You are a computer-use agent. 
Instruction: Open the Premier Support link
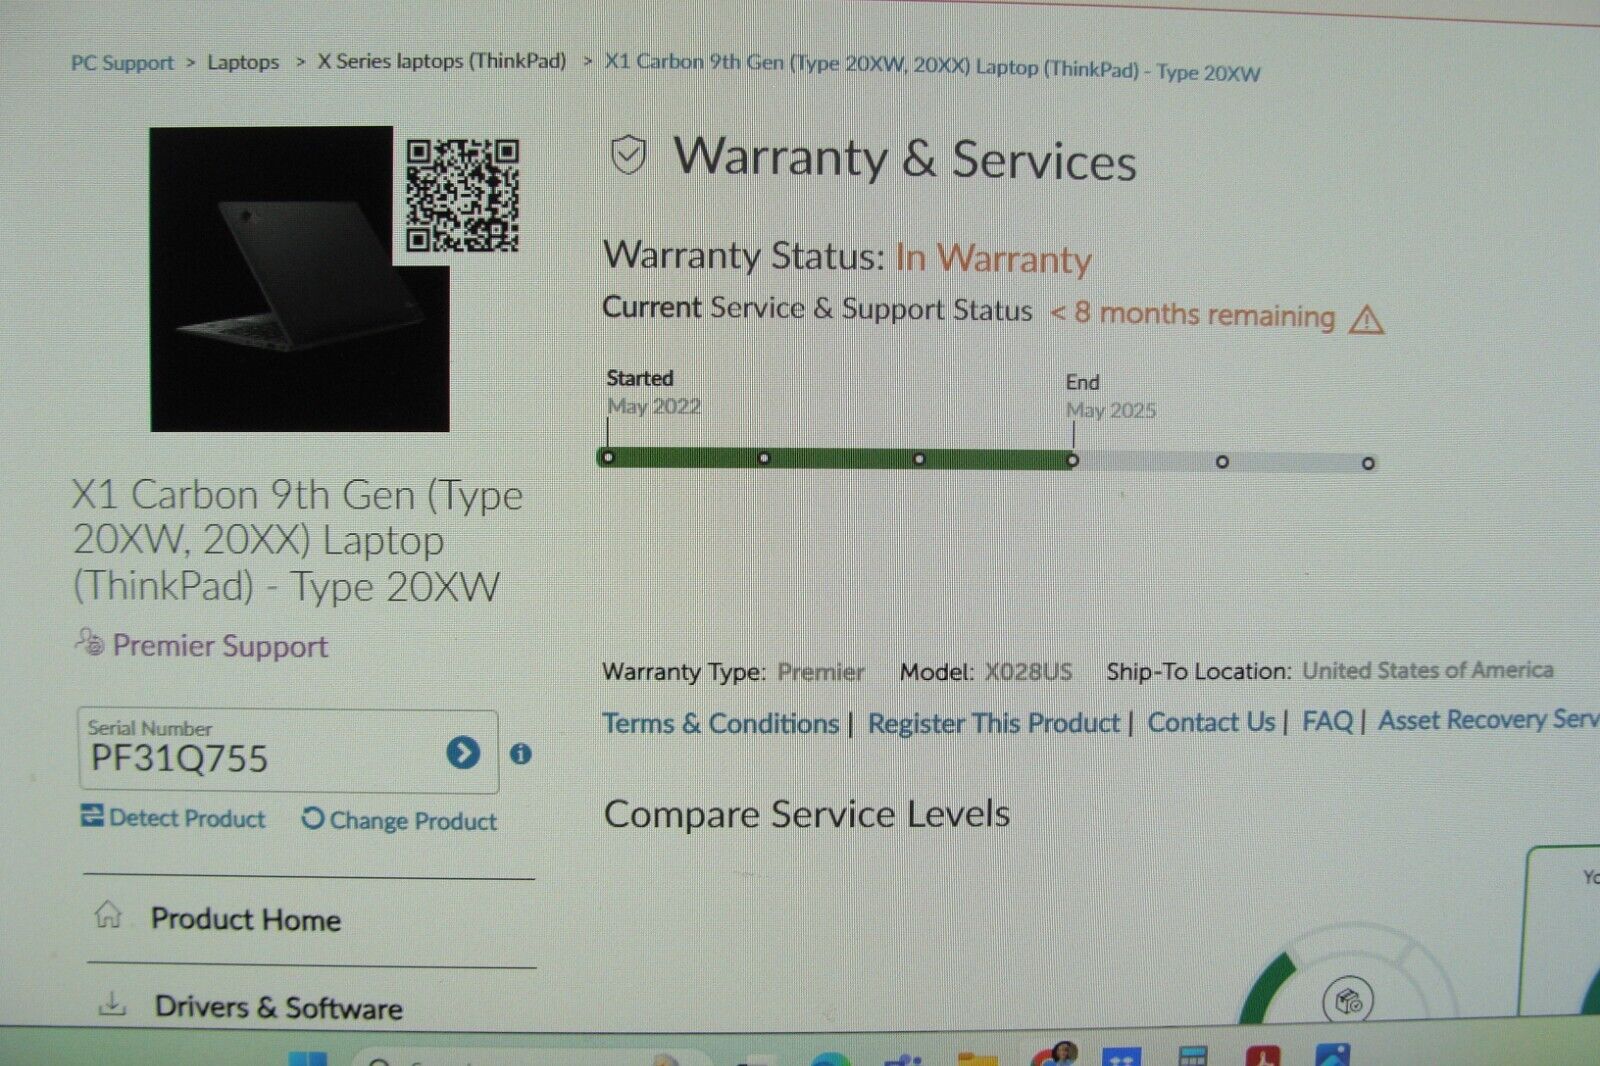point(220,646)
